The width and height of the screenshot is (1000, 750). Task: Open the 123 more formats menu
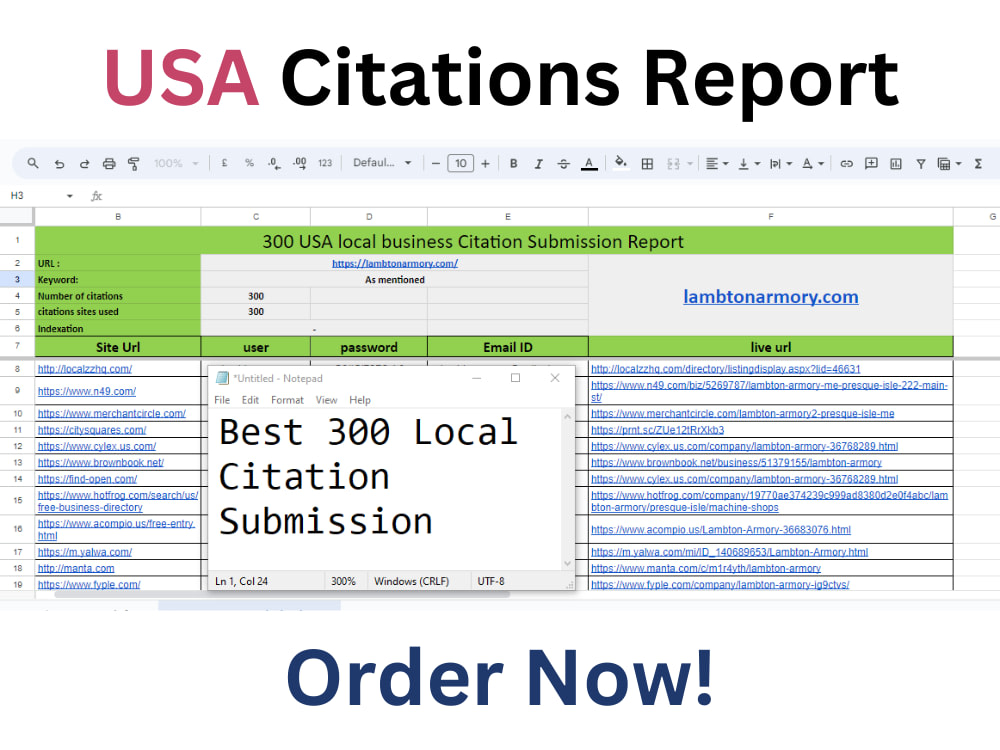(x=325, y=163)
